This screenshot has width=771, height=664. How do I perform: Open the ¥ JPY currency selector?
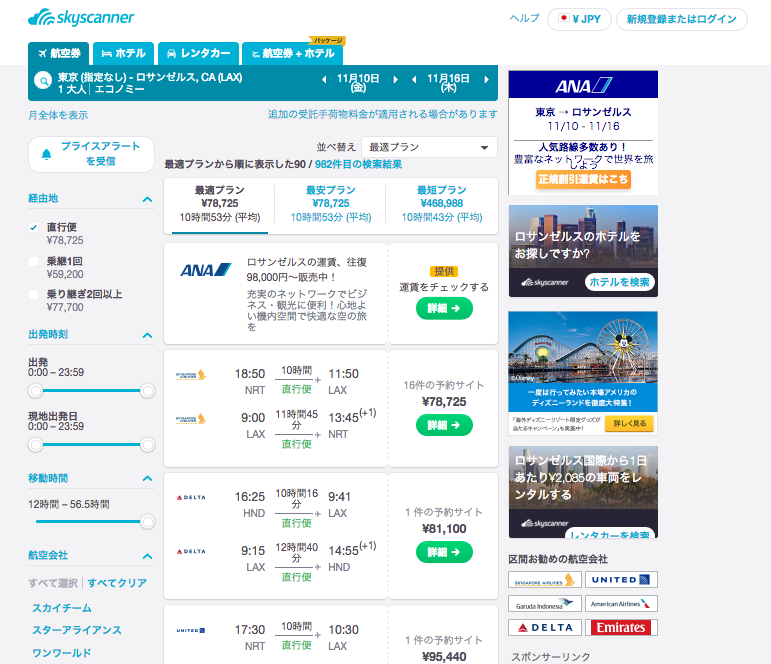coord(580,19)
